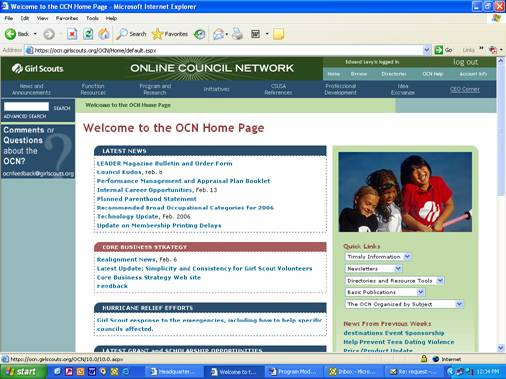
Task: Open the Idea Exchange navigation item
Action: click(403, 89)
